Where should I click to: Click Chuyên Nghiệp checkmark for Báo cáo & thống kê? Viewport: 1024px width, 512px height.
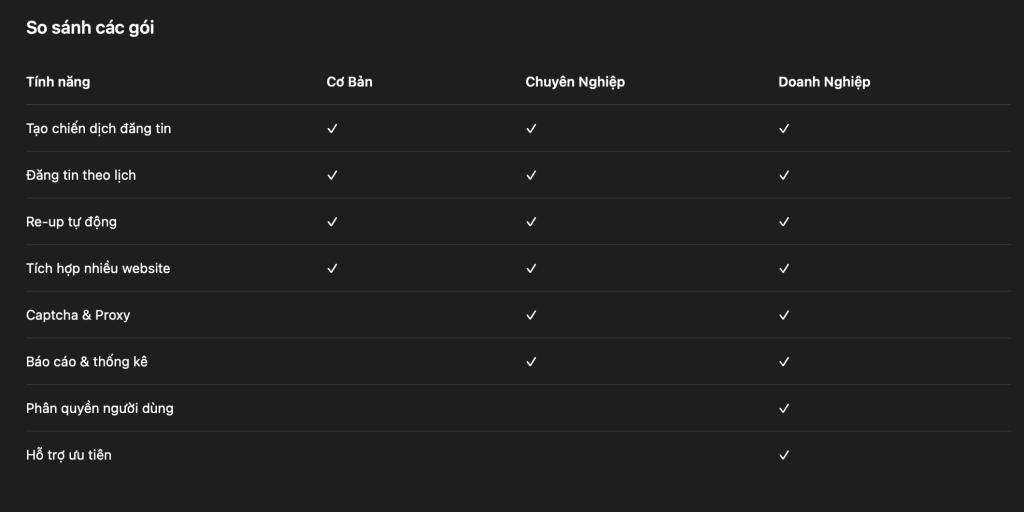[531, 361]
